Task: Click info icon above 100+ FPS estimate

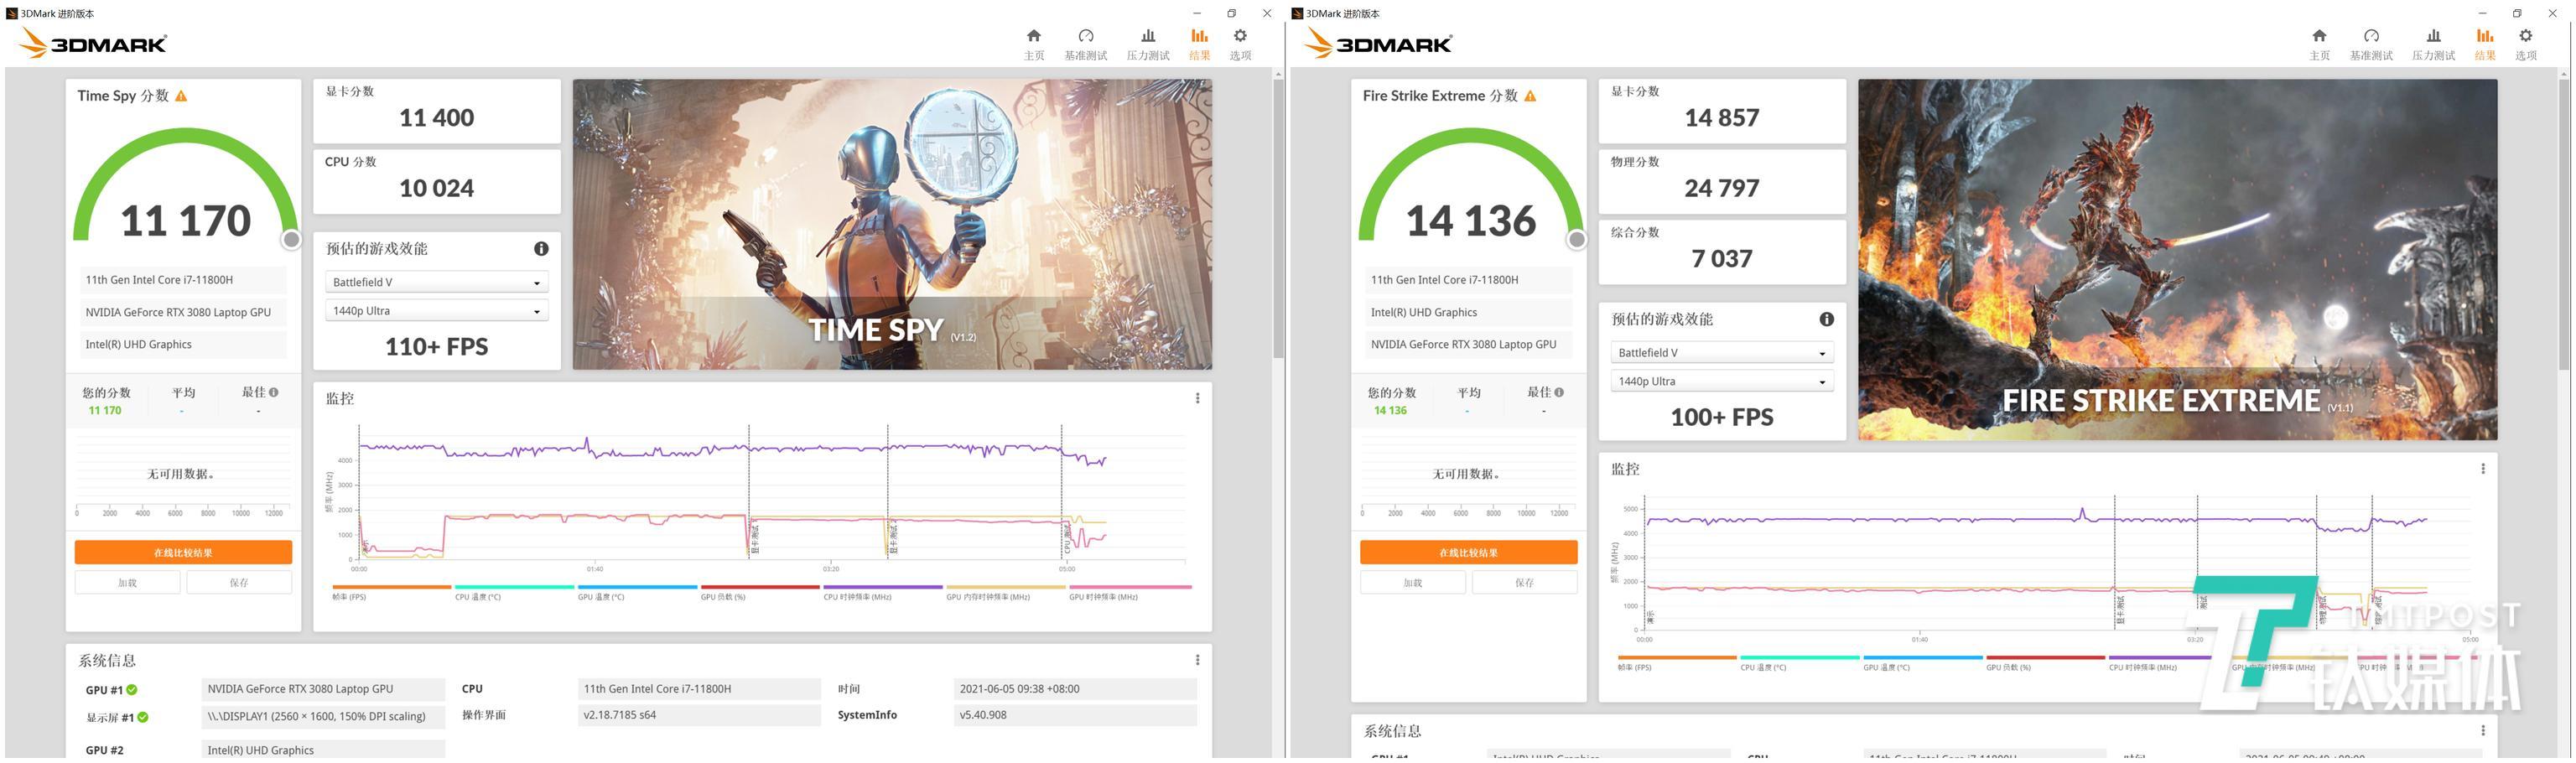Action: tap(1826, 320)
